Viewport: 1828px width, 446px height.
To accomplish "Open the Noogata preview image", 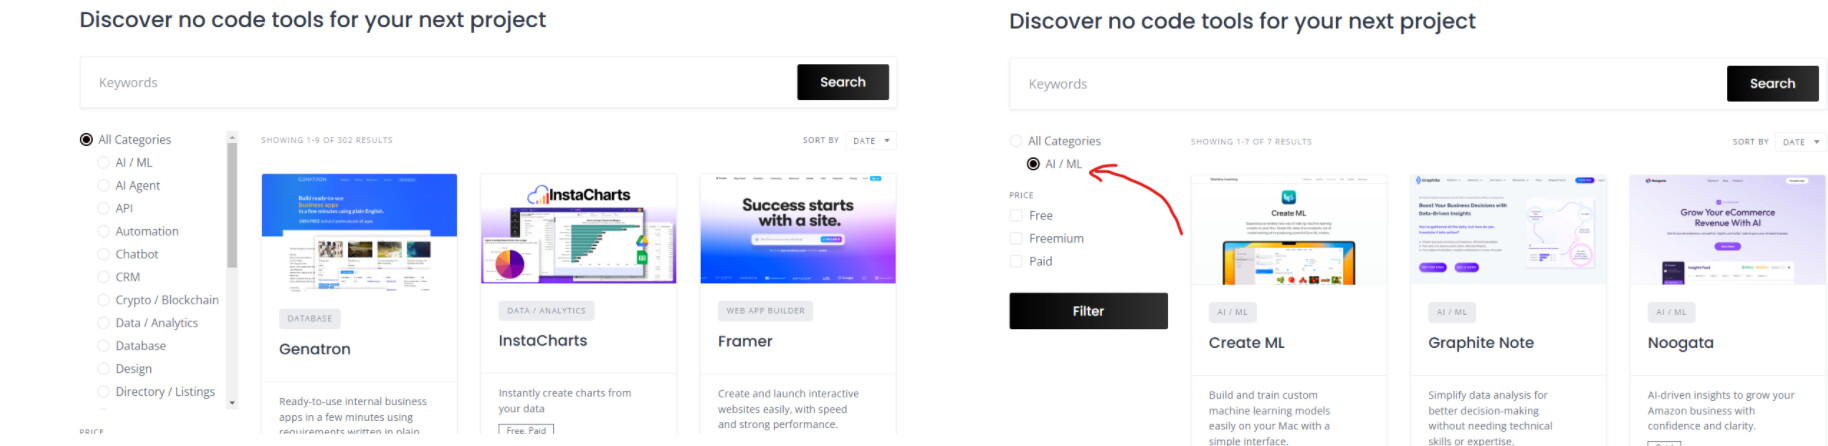I will pyautogui.click(x=1727, y=231).
